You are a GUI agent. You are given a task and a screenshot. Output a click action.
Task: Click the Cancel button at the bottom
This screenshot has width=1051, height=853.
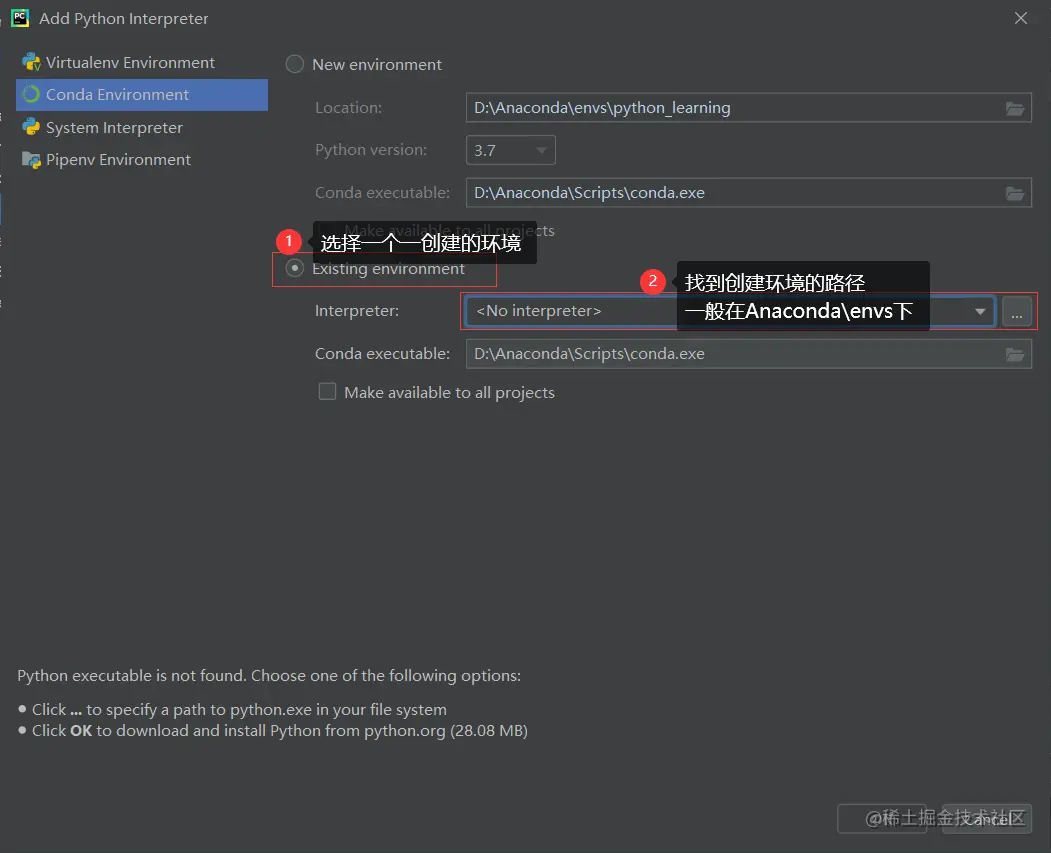tap(987, 819)
